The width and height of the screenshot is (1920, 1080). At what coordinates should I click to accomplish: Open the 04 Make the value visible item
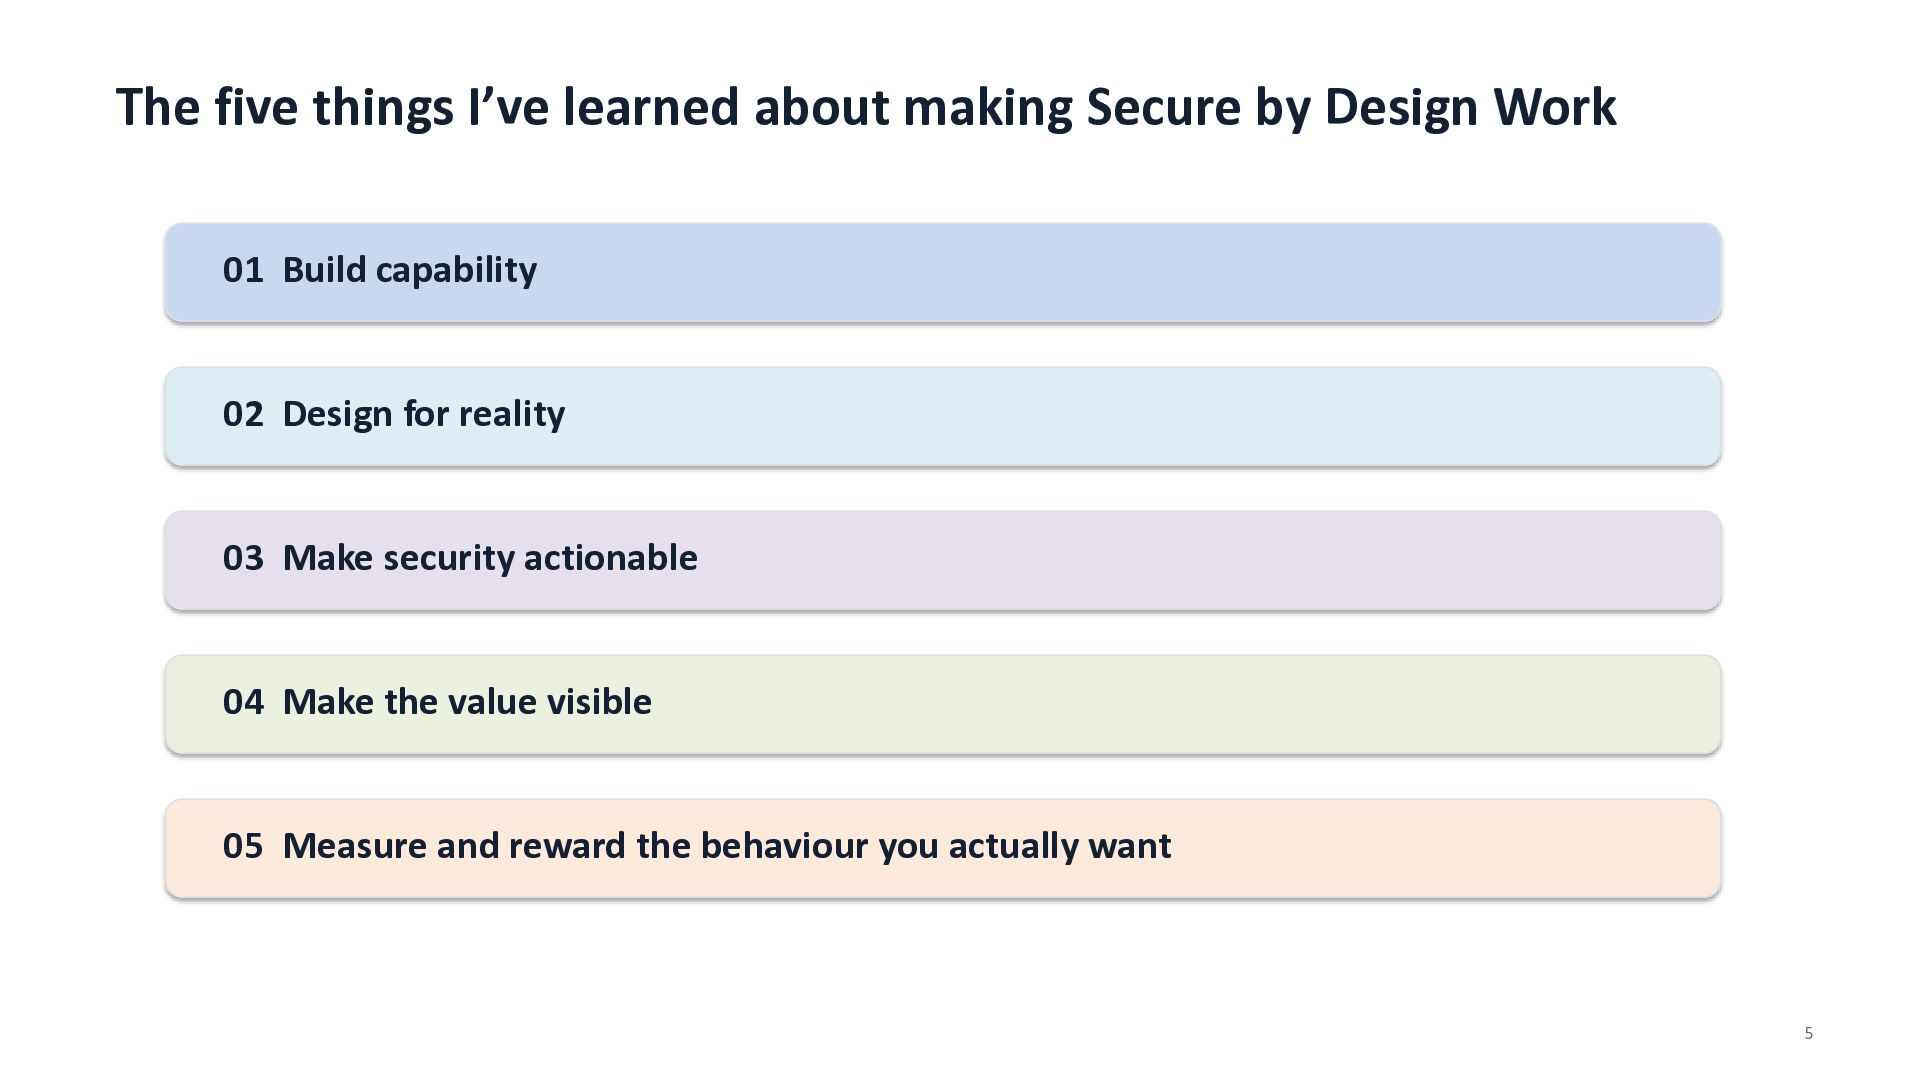[943, 704]
